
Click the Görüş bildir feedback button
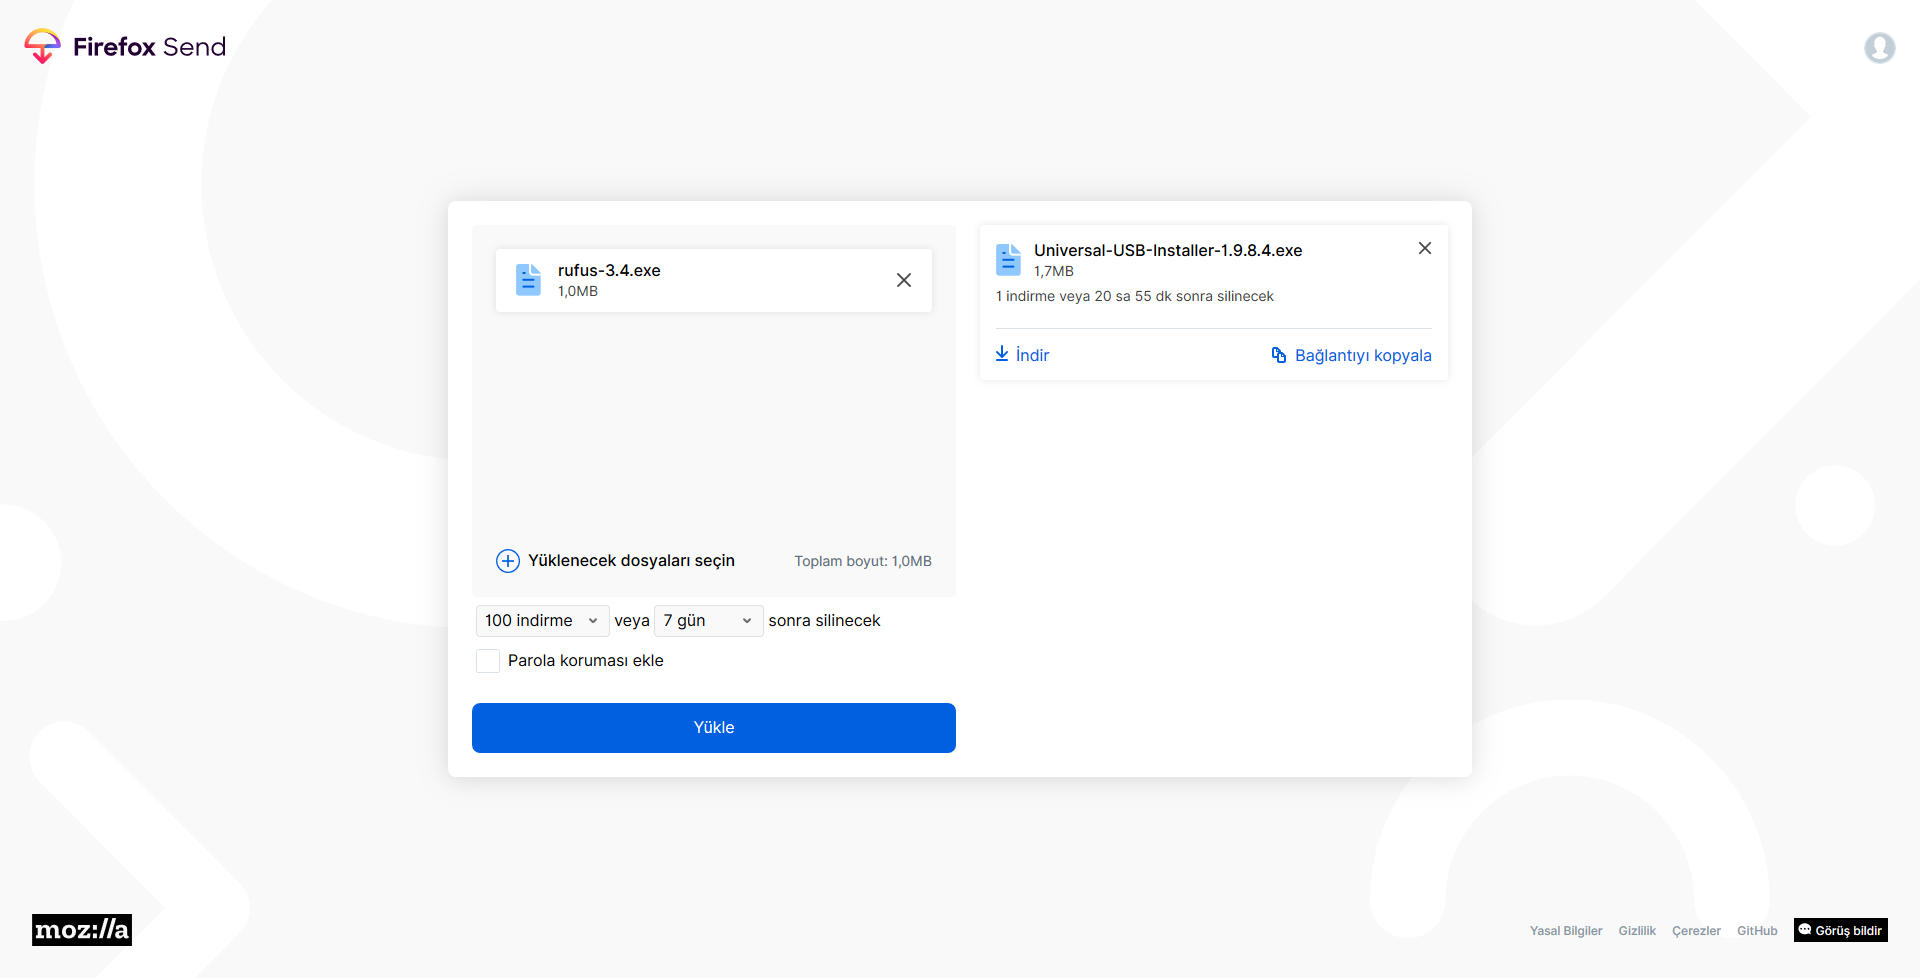pos(1841,930)
